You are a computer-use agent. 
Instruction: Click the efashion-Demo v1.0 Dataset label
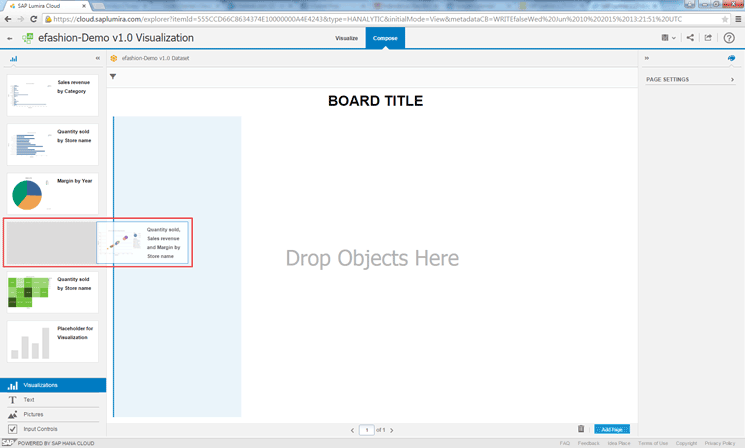point(155,58)
